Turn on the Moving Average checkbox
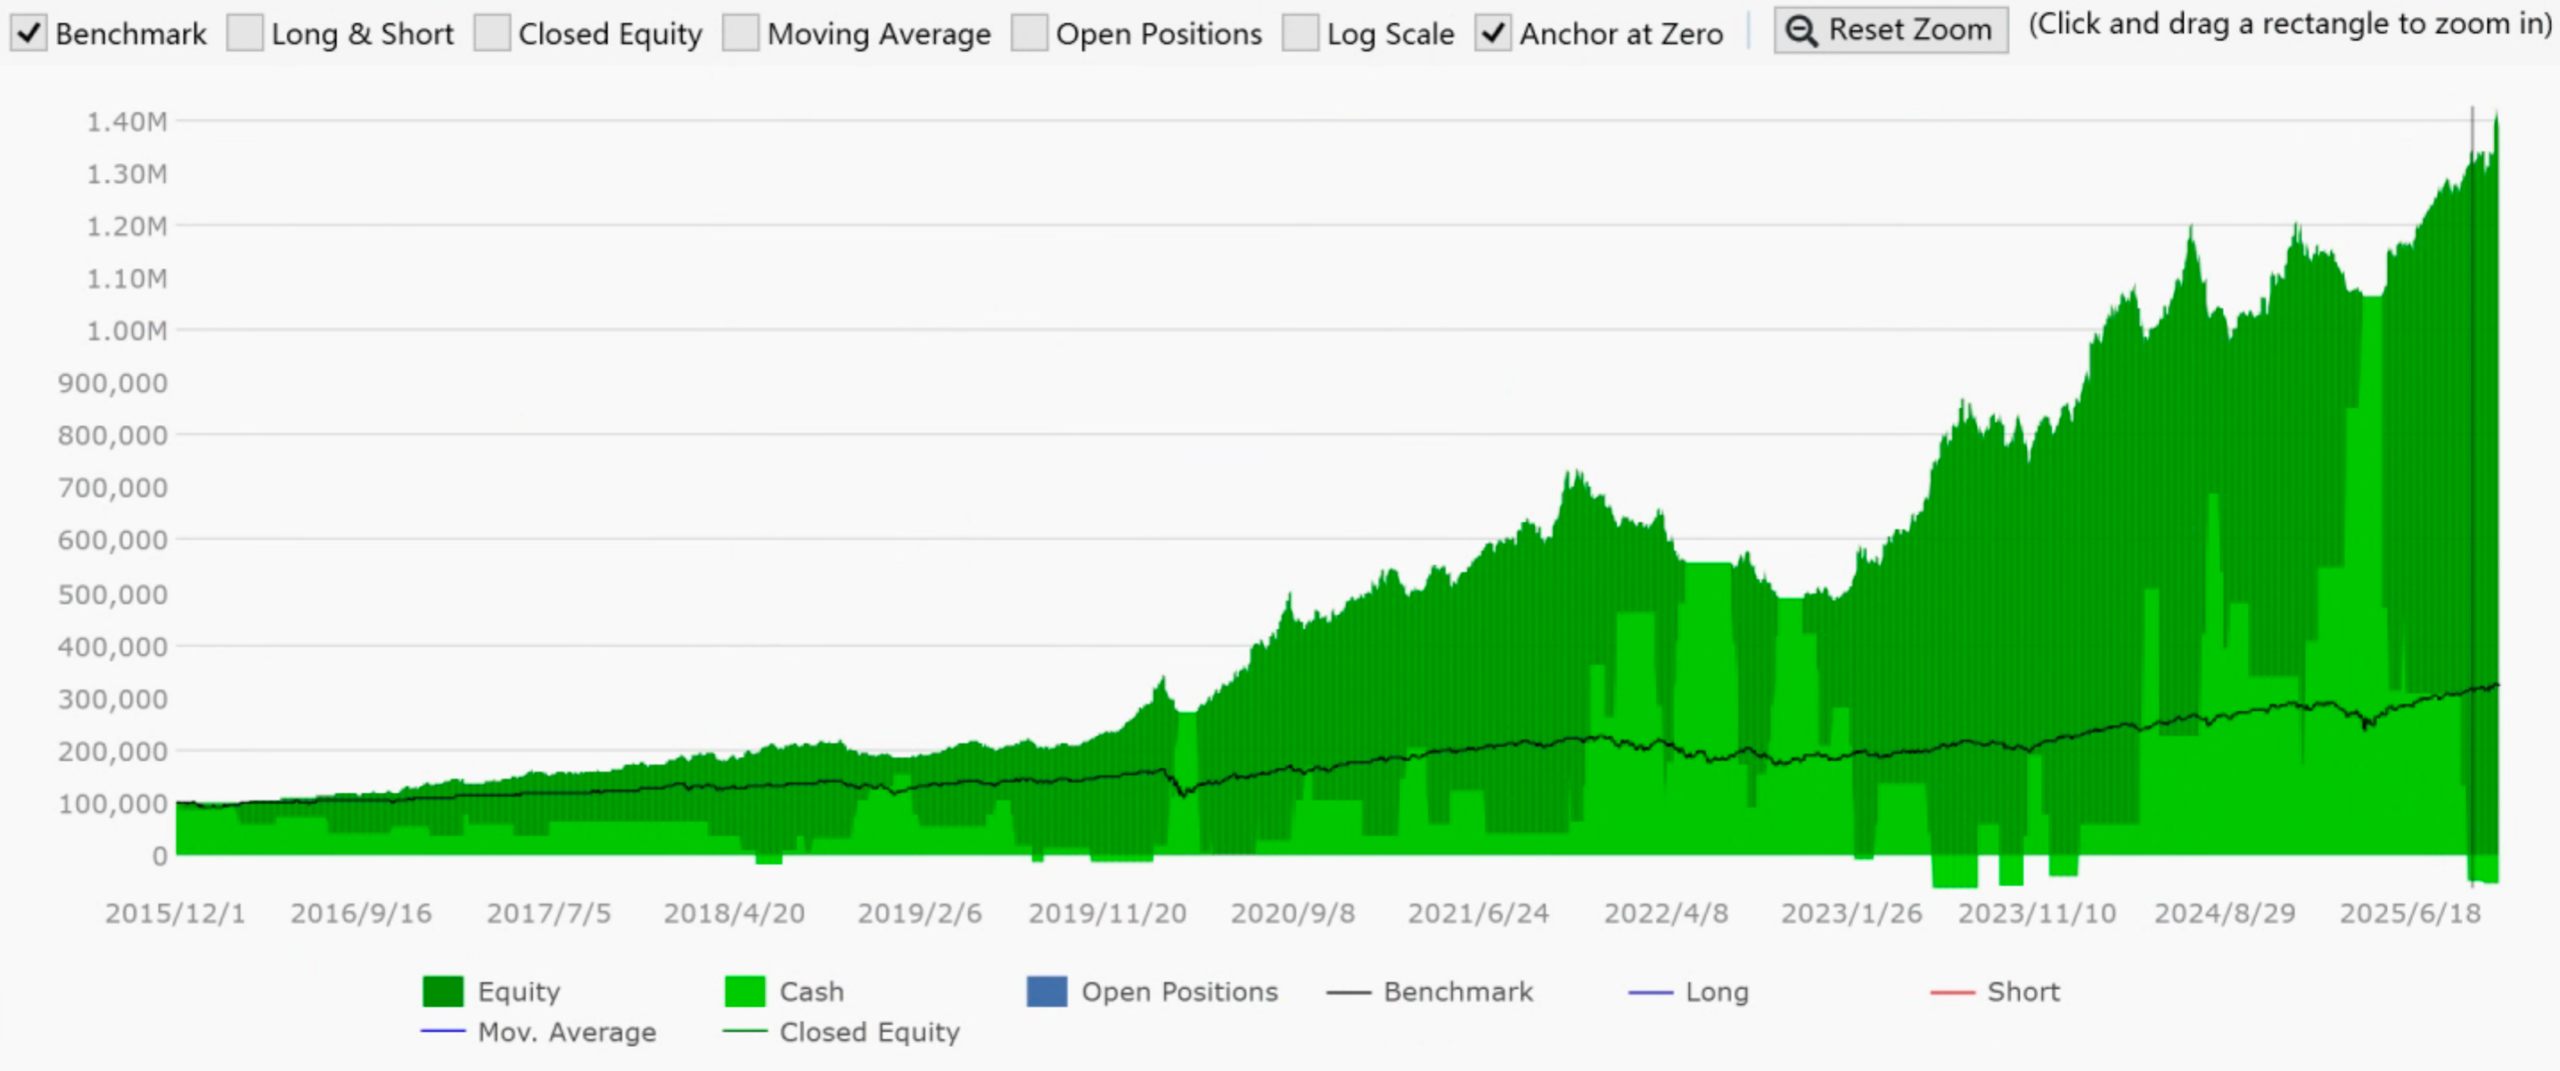The height and width of the screenshot is (1071, 2560). tap(740, 33)
